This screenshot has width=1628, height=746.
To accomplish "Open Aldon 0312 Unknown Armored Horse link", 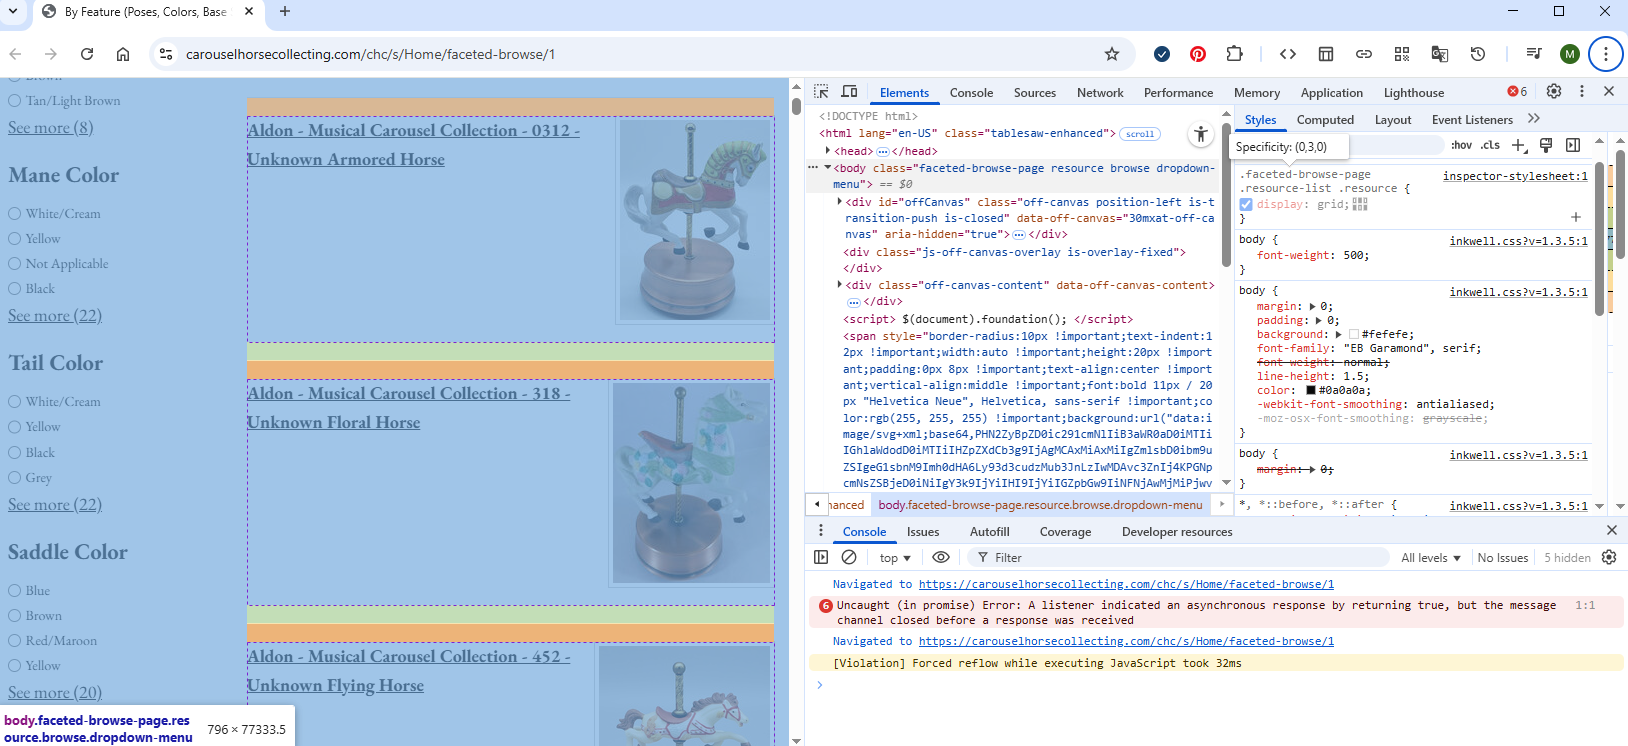I will point(413,145).
